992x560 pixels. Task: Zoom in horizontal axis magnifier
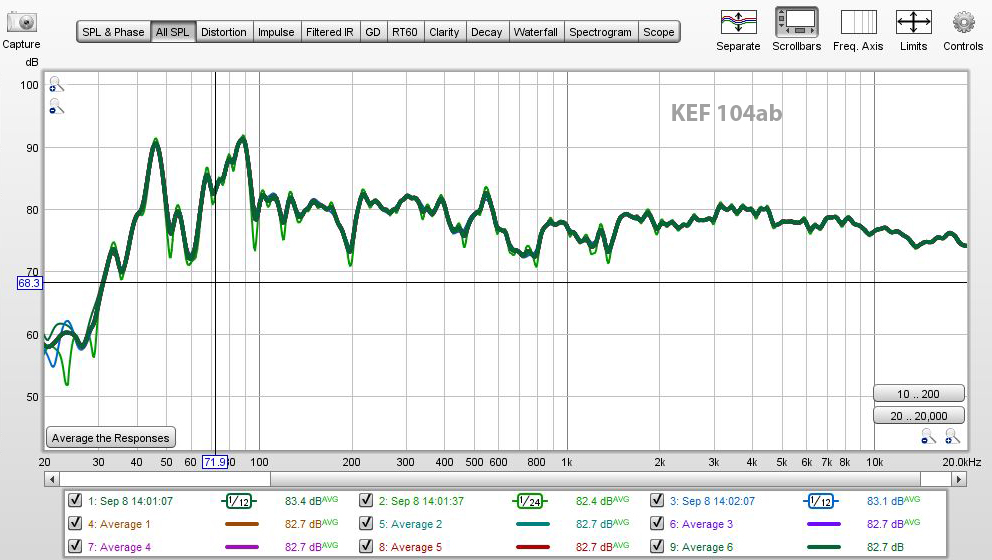[952, 436]
